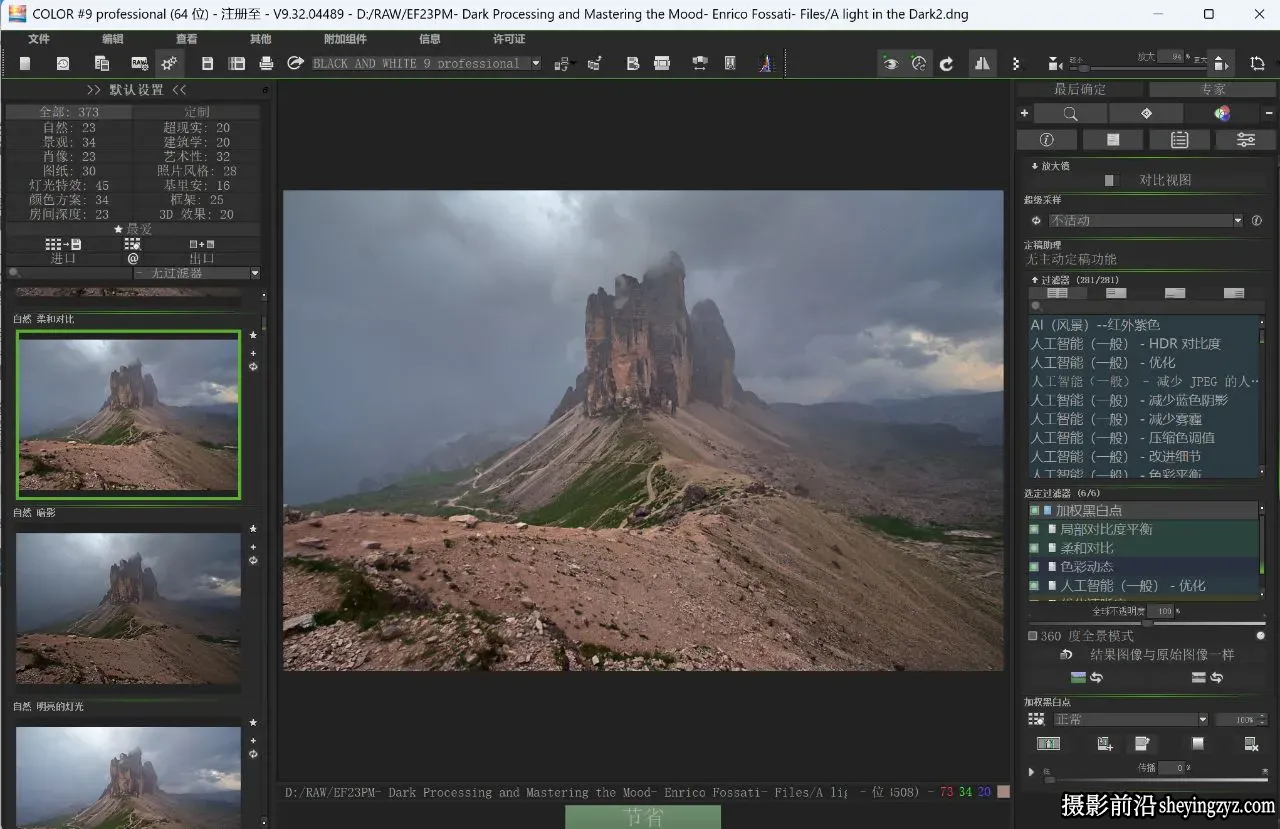The height and width of the screenshot is (829, 1280).
Task: Open the 编辑 menu
Action: tap(113, 39)
